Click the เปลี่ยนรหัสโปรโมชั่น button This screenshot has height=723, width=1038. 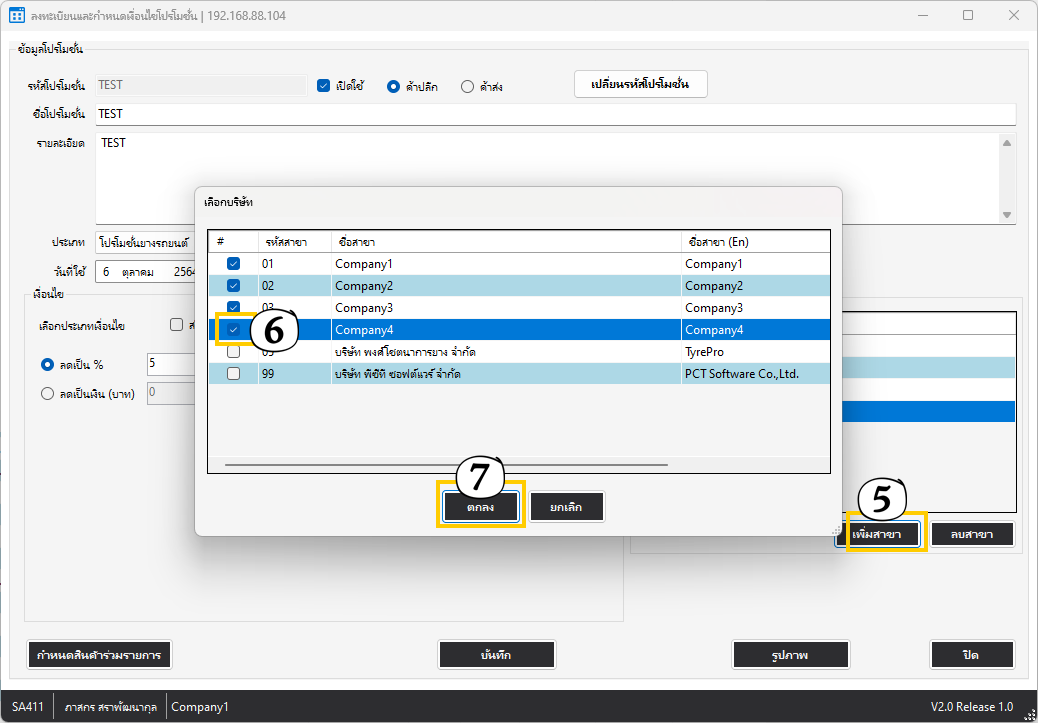click(x=641, y=85)
